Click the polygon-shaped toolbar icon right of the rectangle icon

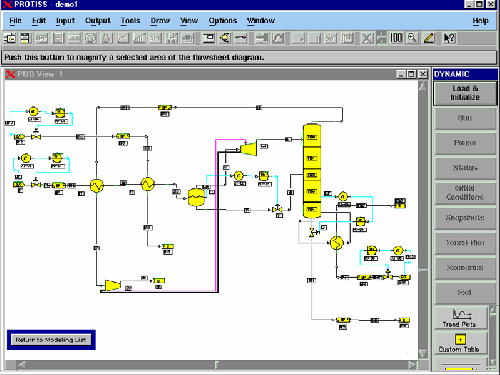click(225, 38)
